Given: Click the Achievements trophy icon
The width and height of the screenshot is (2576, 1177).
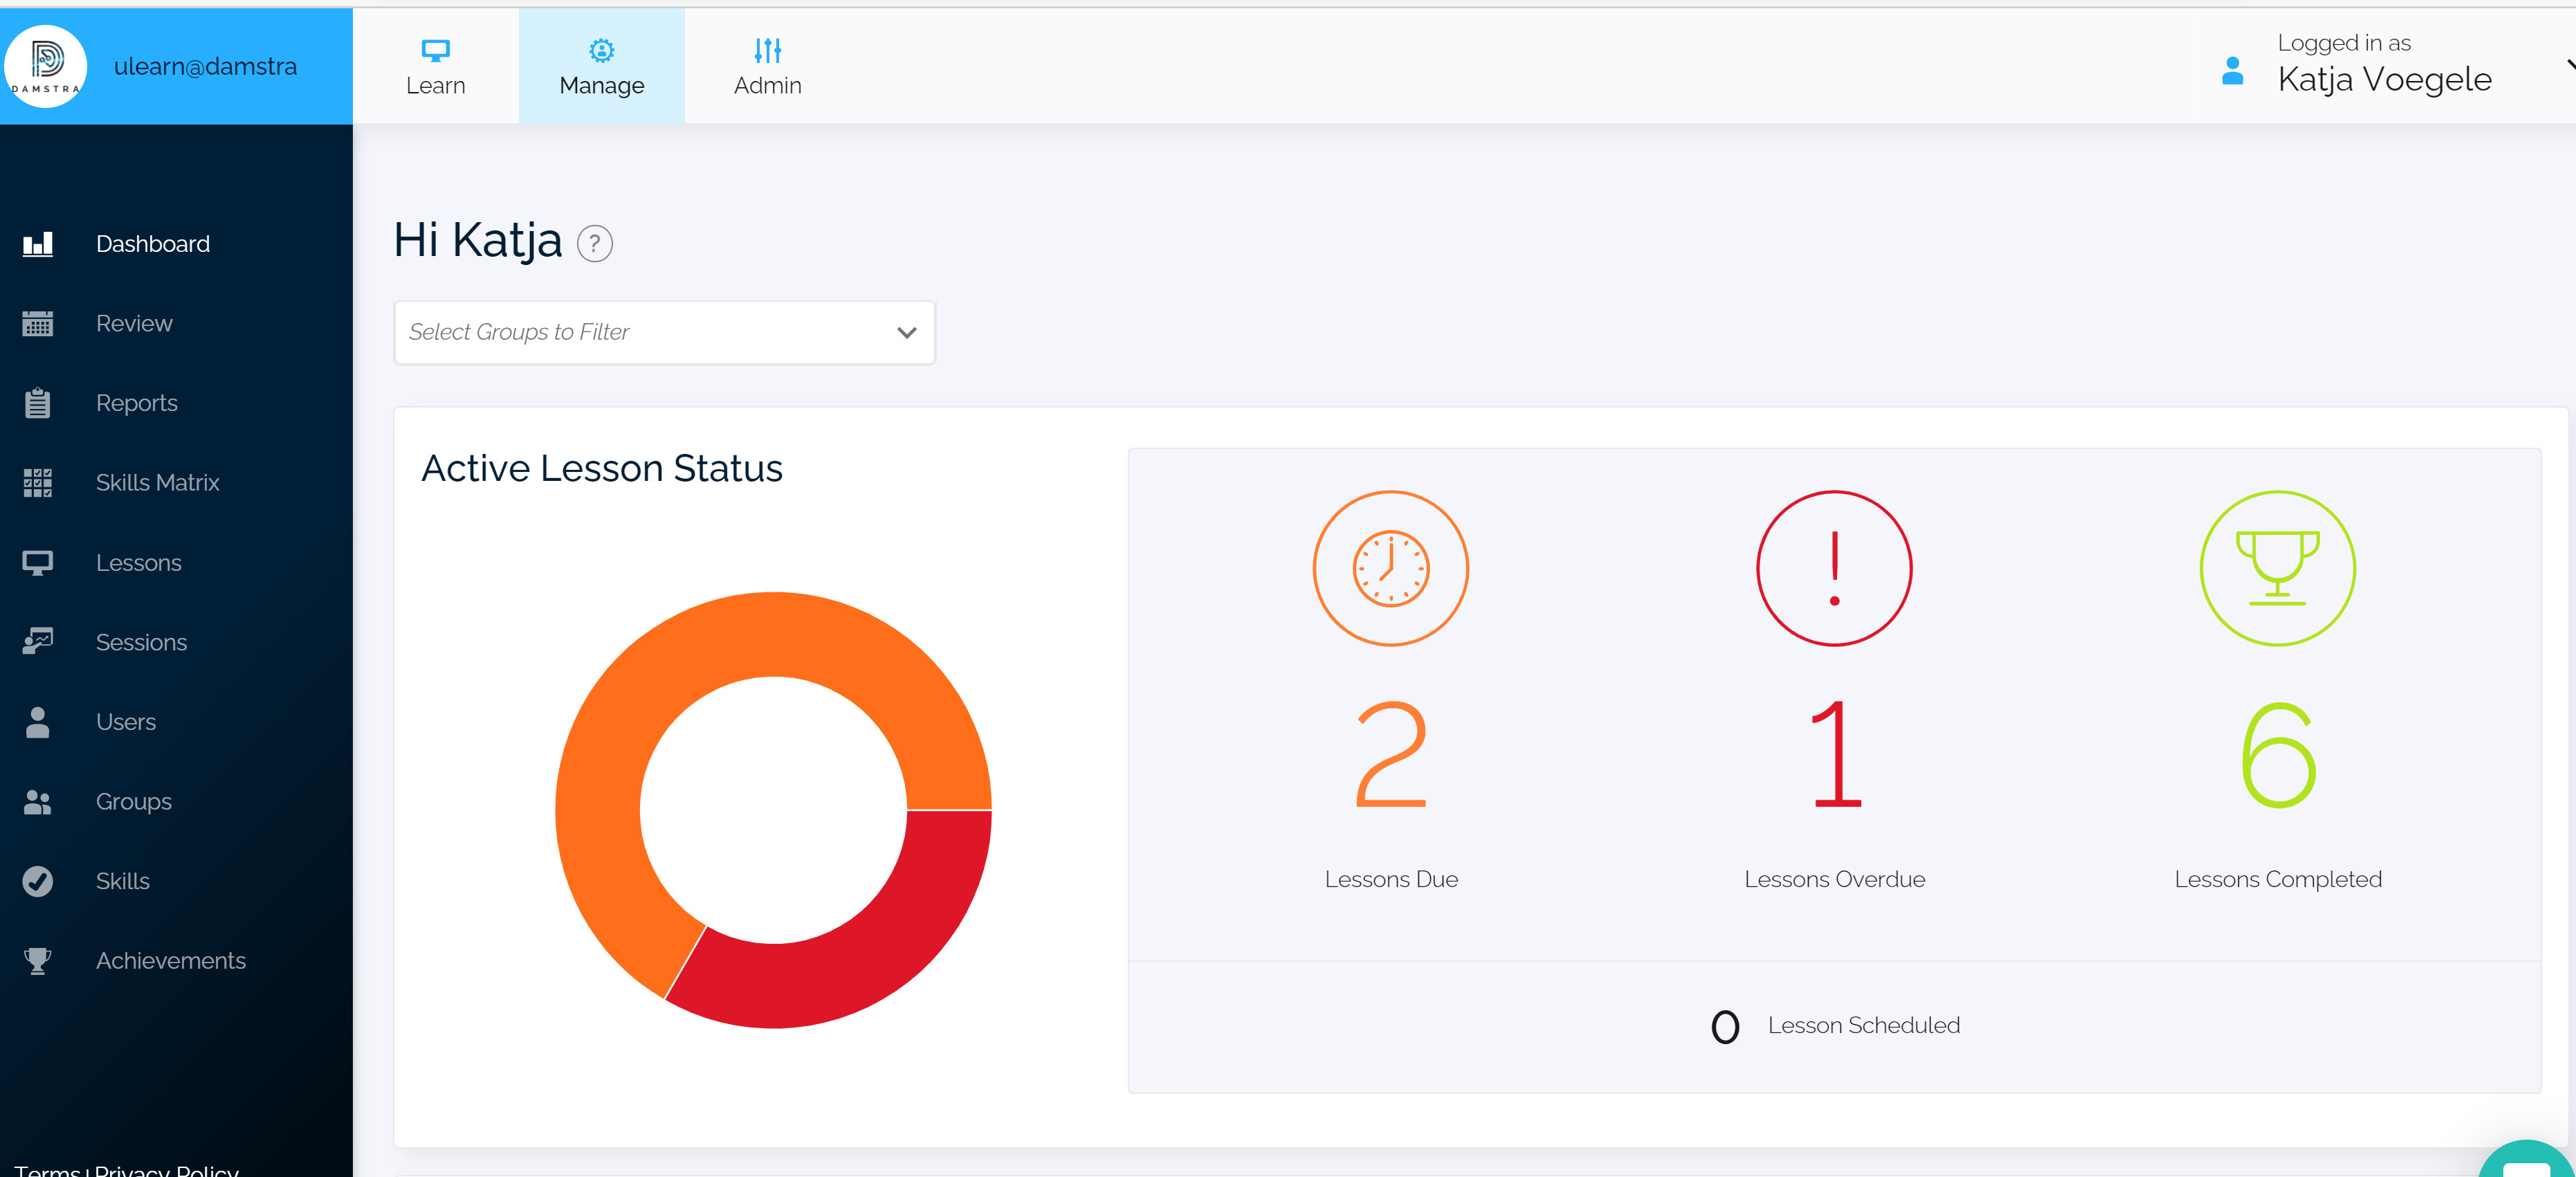Looking at the screenshot, I should 38,961.
